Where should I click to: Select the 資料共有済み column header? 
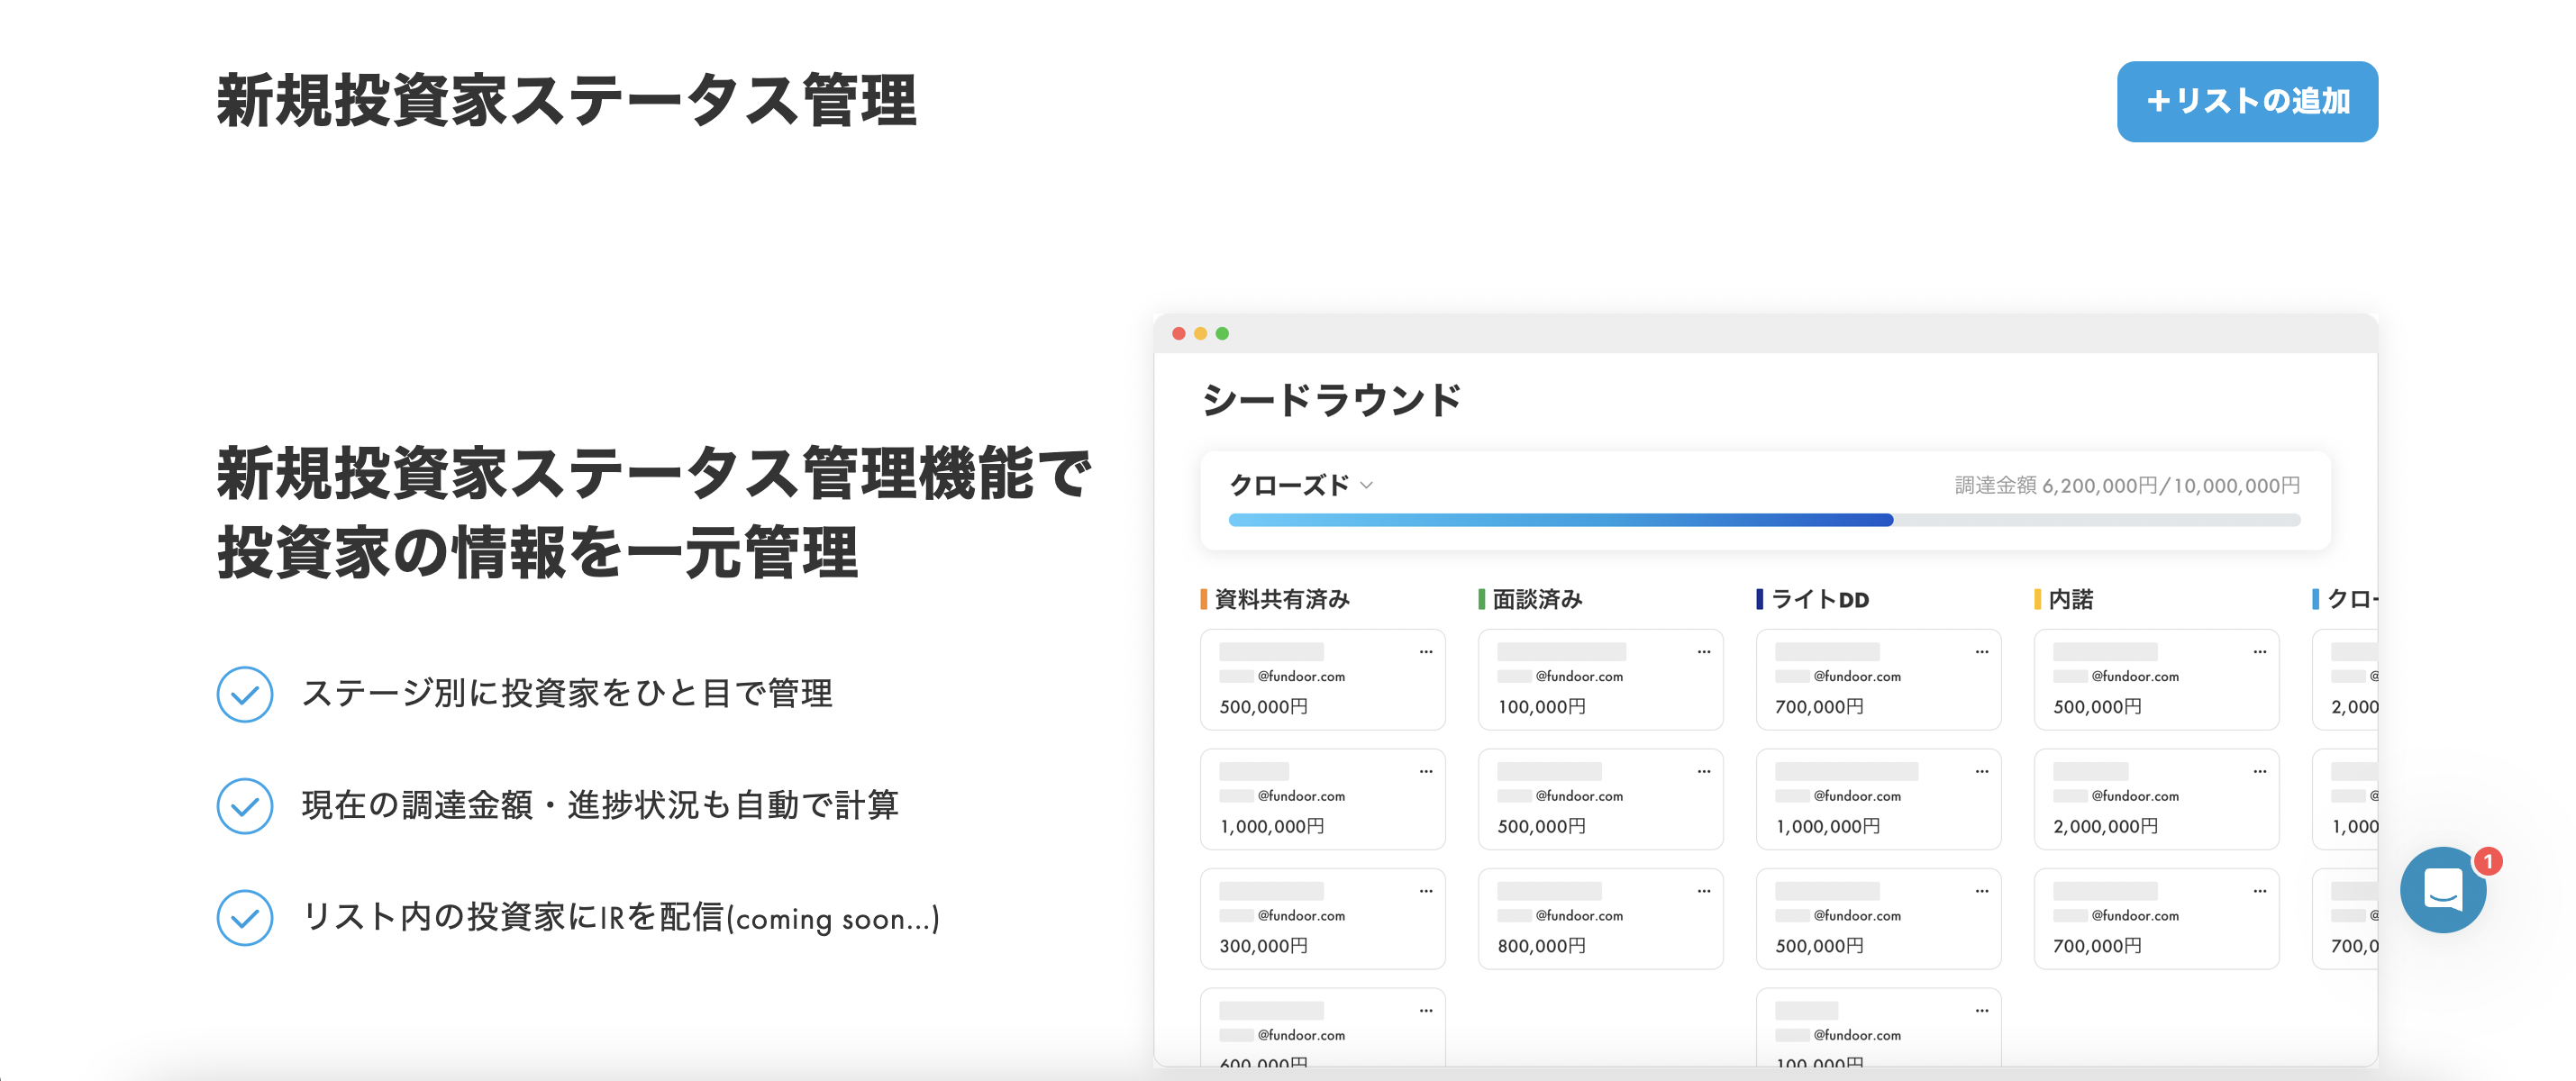pos(1281,599)
